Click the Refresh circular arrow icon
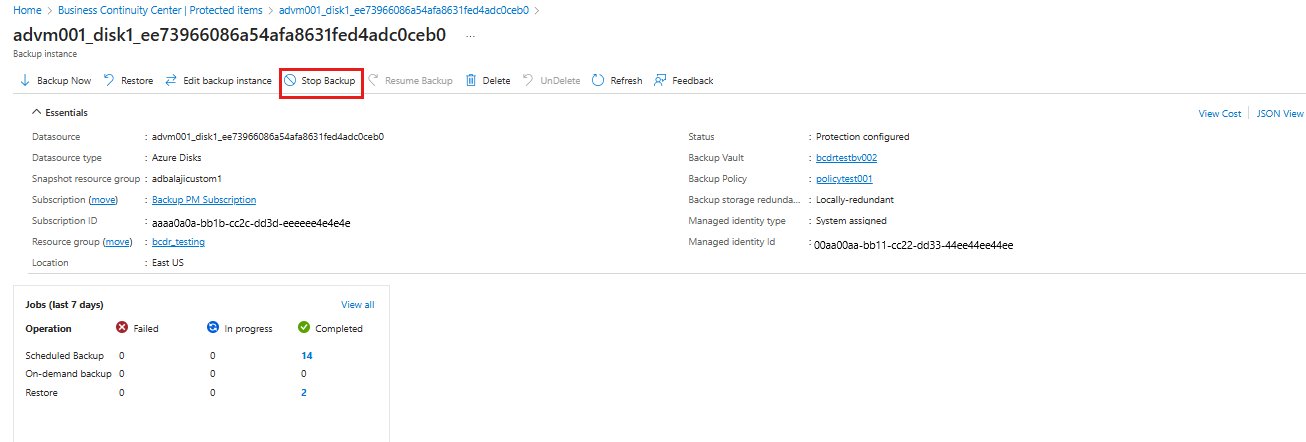The width and height of the screenshot is (1306, 442). 598,80
